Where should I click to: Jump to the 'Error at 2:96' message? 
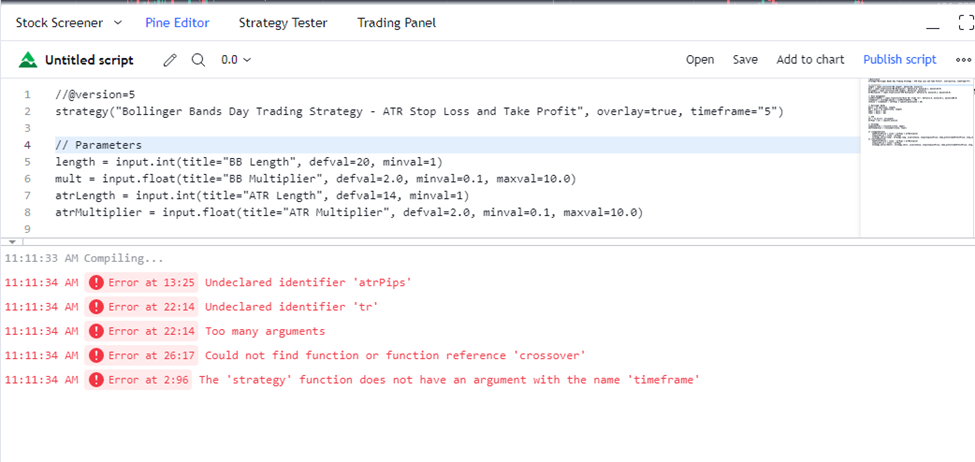click(149, 380)
